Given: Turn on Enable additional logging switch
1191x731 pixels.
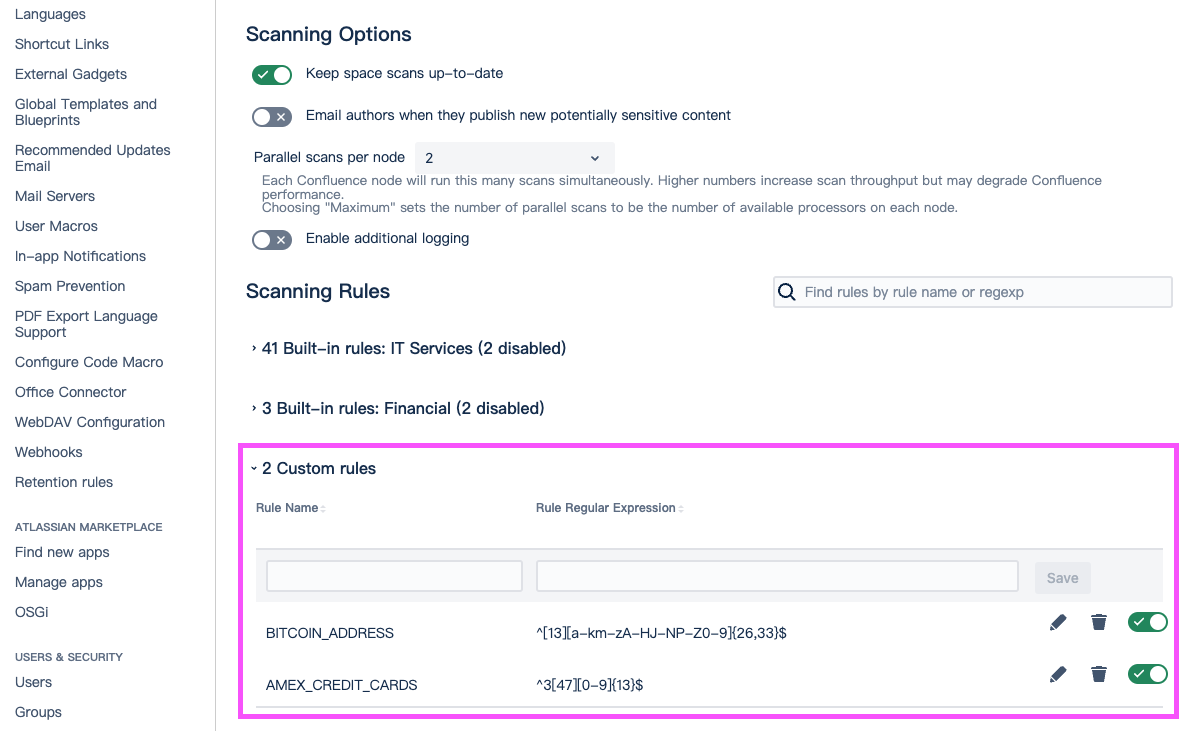Looking at the screenshot, I should click(271, 240).
